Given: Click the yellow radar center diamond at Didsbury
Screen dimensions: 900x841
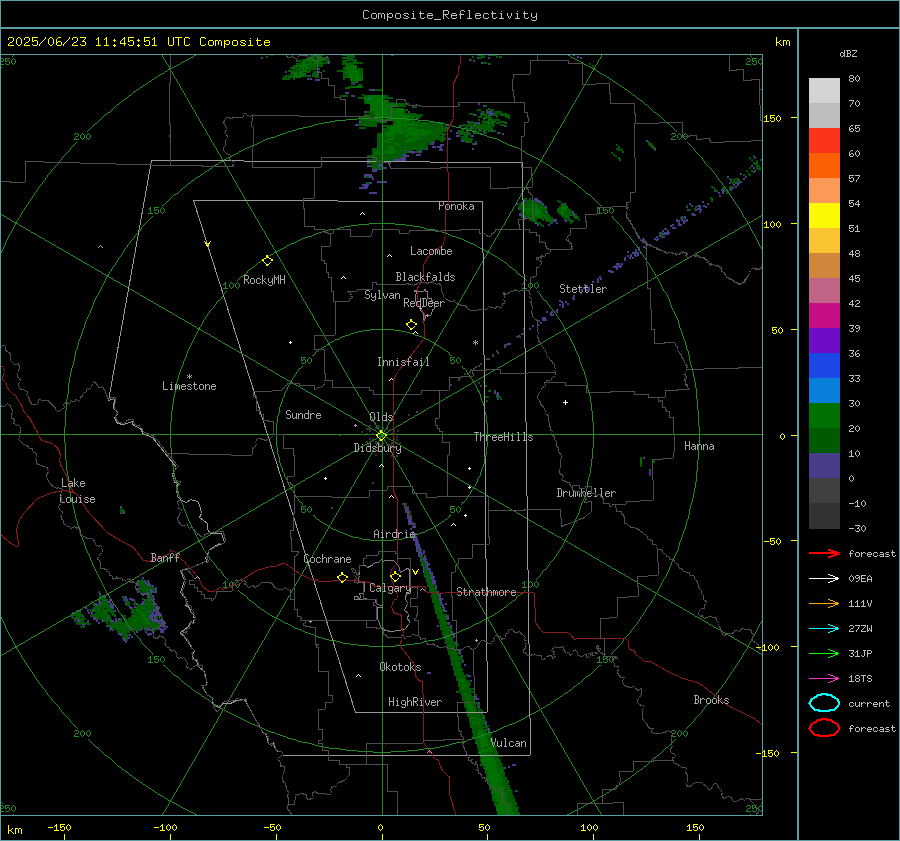Looking at the screenshot, I should [x=381, y=436].
